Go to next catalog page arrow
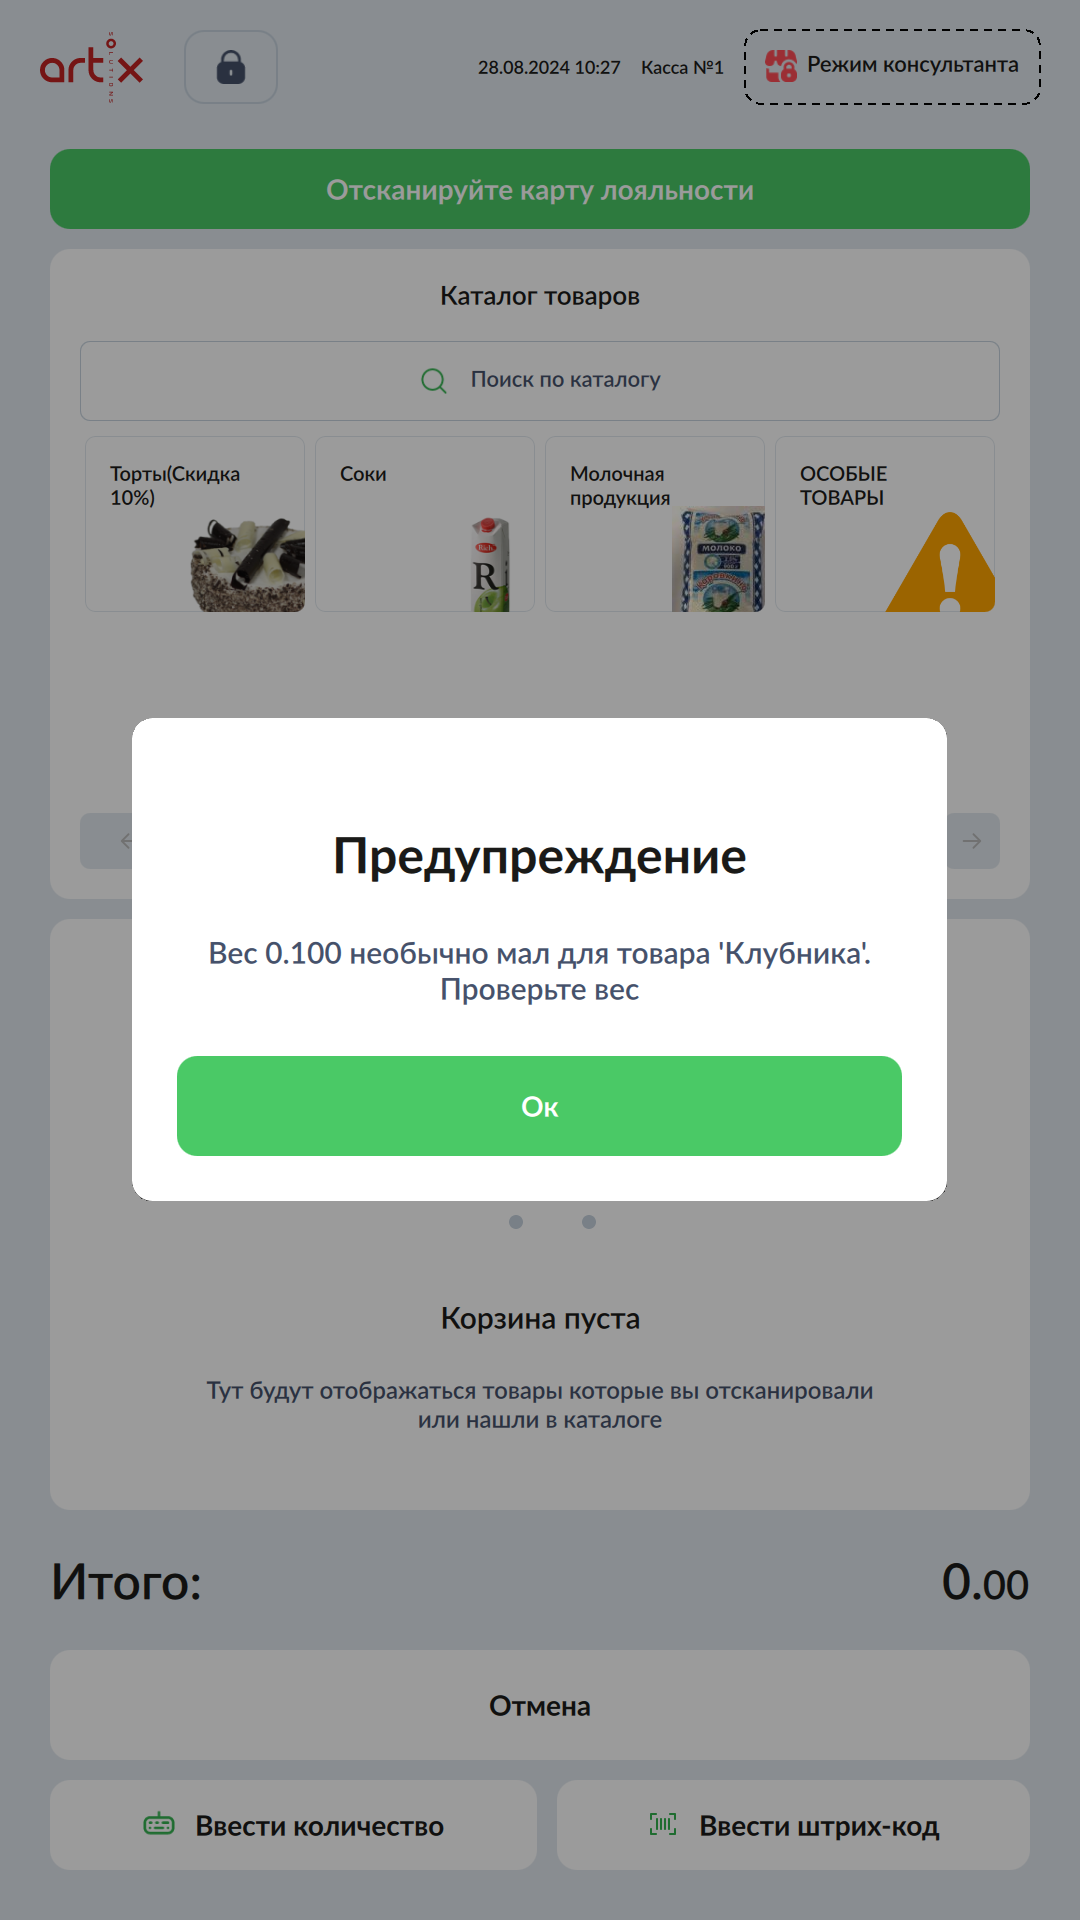1080x1920 pixels. point(971,841)
